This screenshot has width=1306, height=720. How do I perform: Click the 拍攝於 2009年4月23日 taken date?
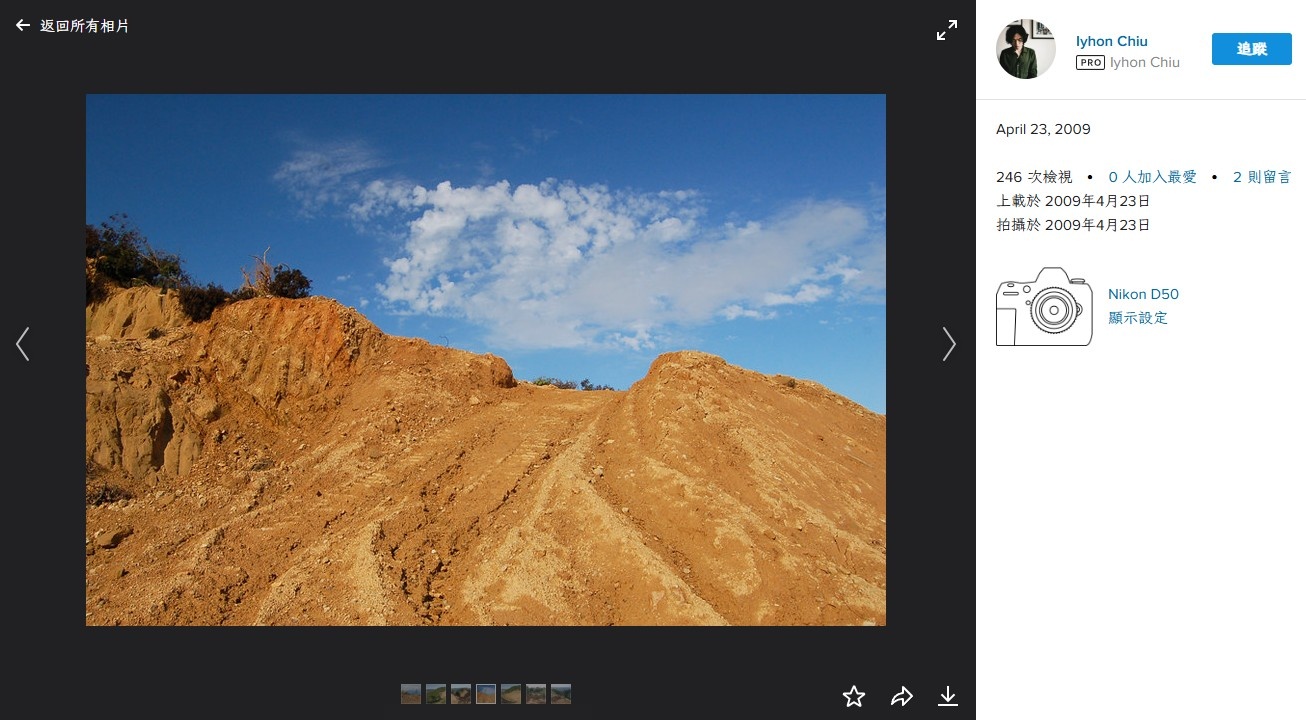tap(1073, 225)
